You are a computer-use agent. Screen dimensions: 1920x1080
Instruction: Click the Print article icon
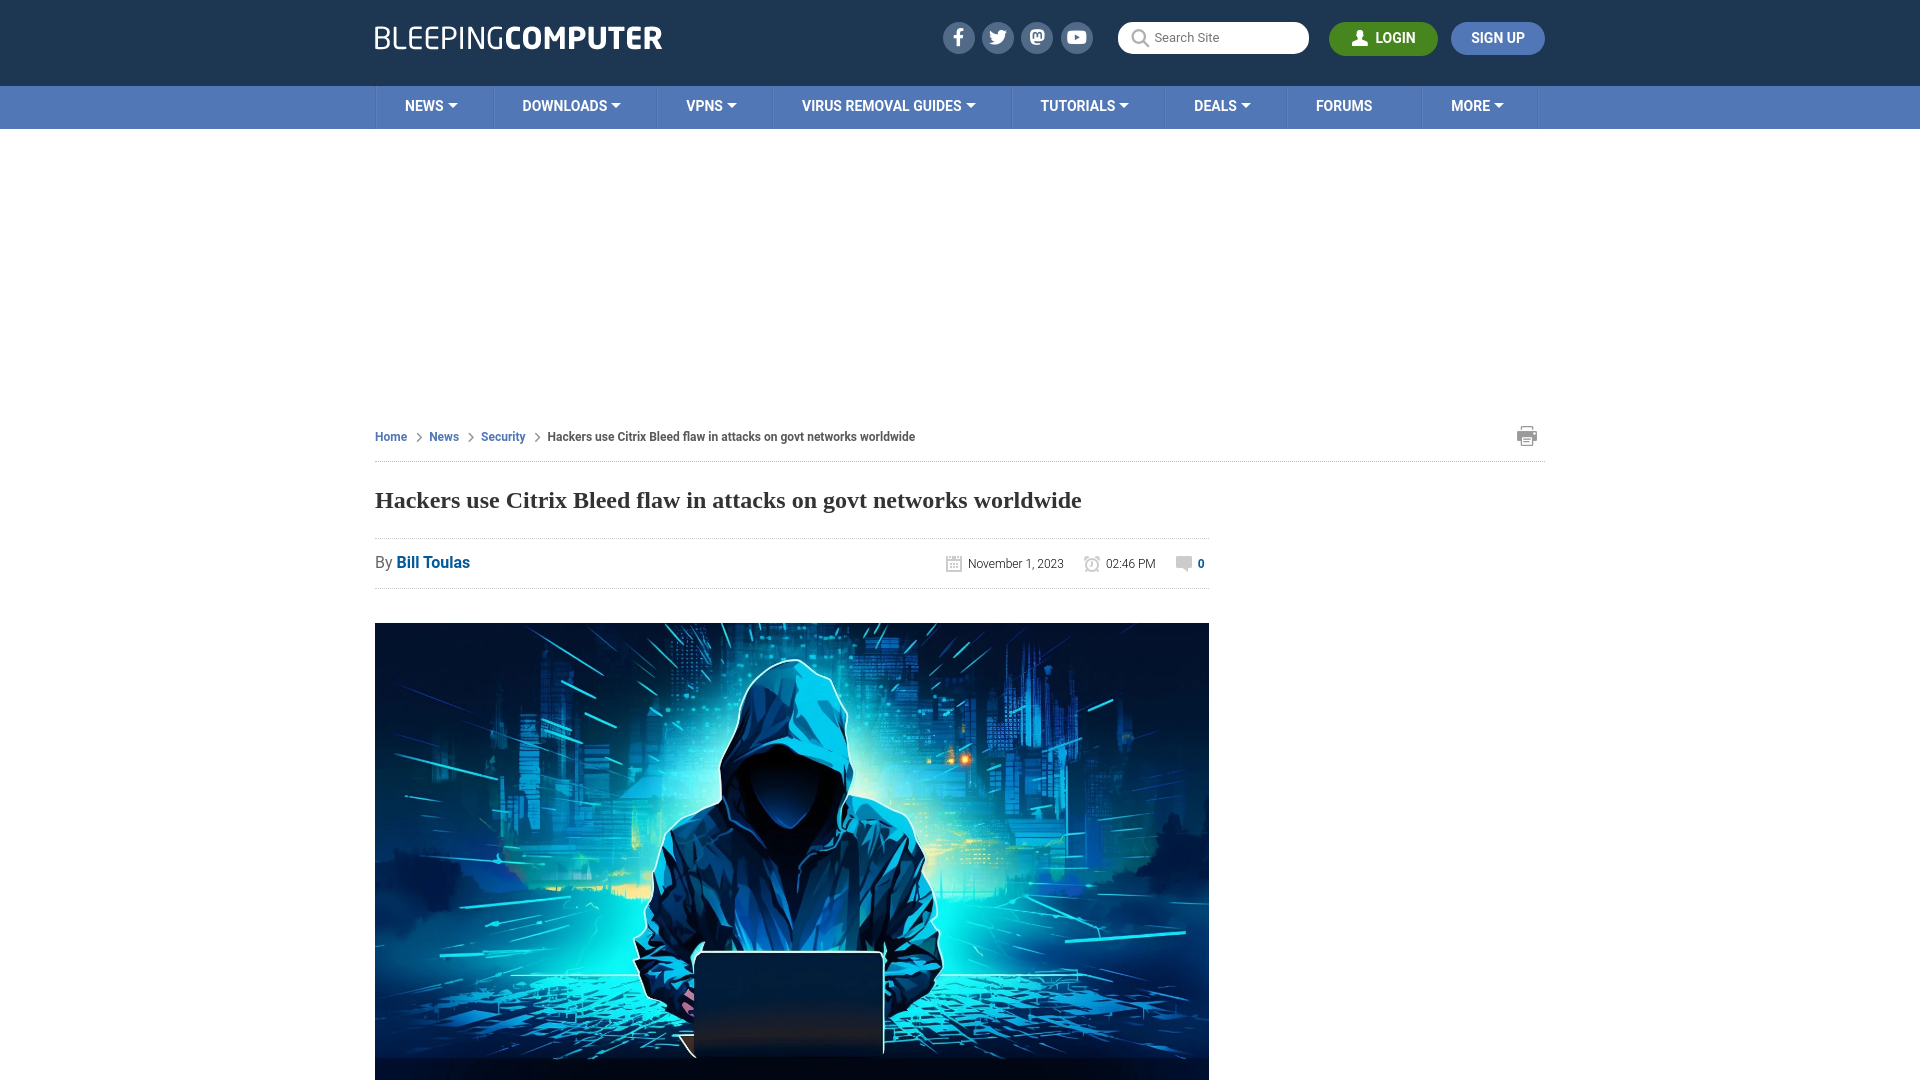(1526, 435)
